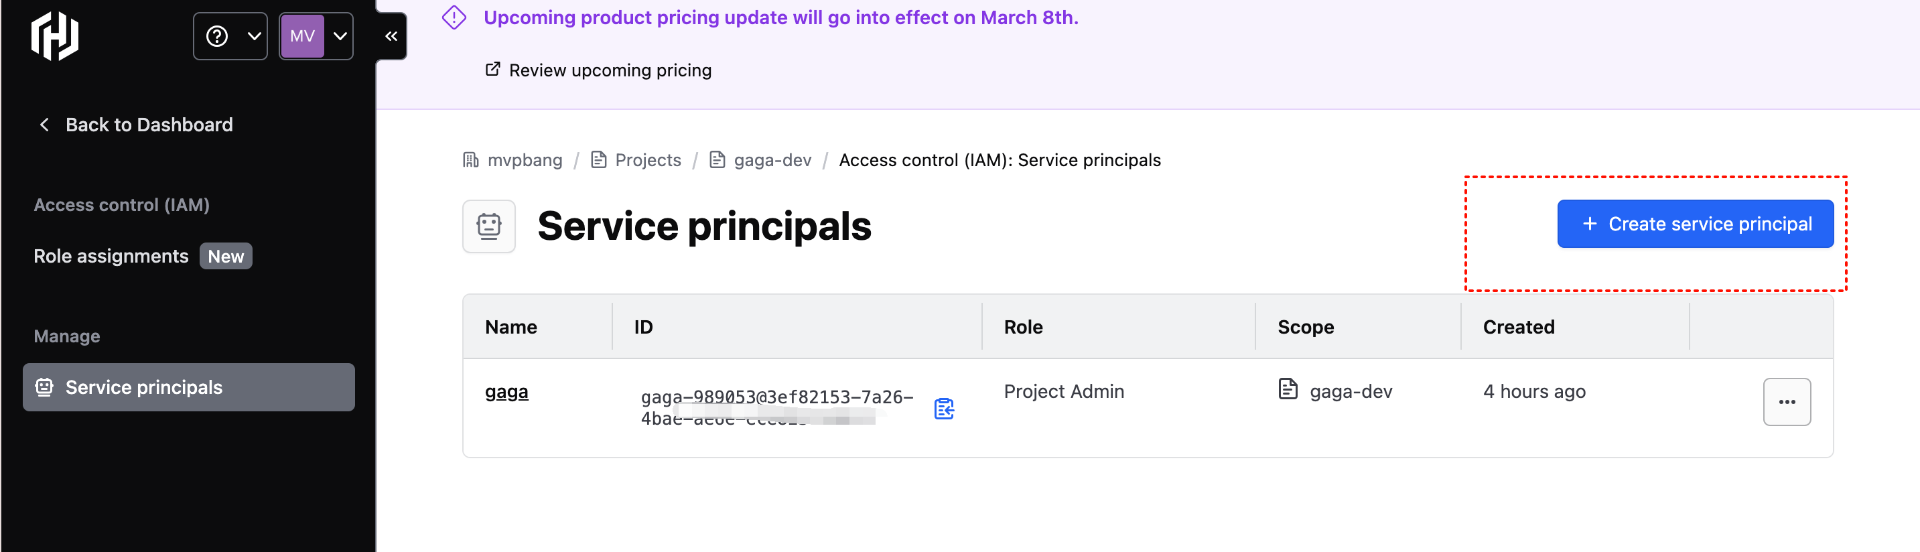Open the MV user account dropdown
The width and height of the screenshot is (1920, 552).
pyautogui.click(x=316, y=36)
